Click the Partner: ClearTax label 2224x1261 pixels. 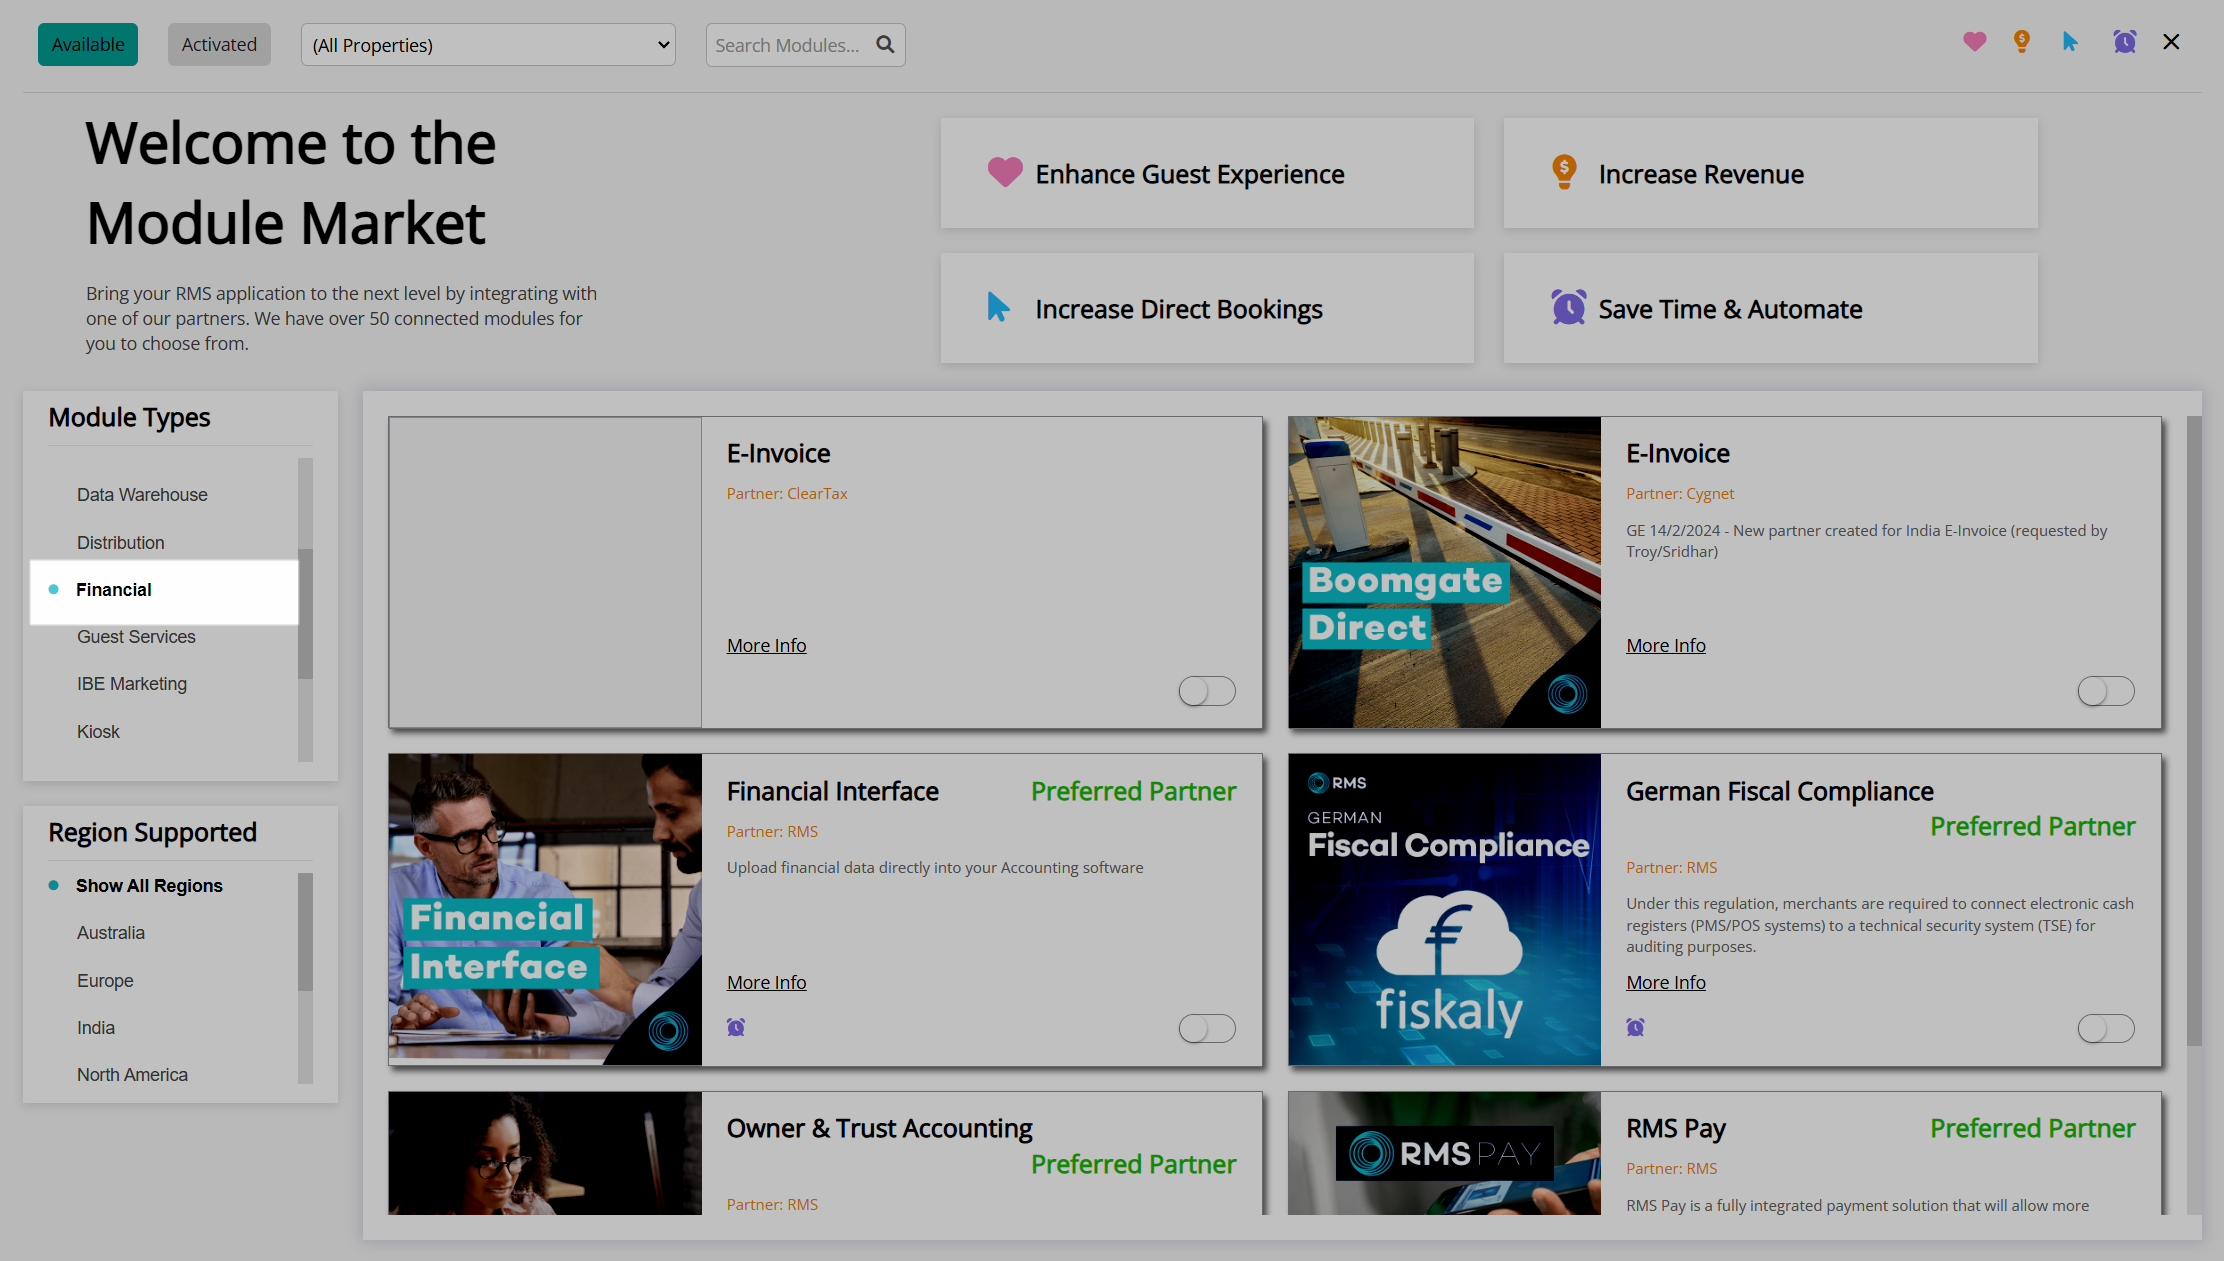coord(787,494)
